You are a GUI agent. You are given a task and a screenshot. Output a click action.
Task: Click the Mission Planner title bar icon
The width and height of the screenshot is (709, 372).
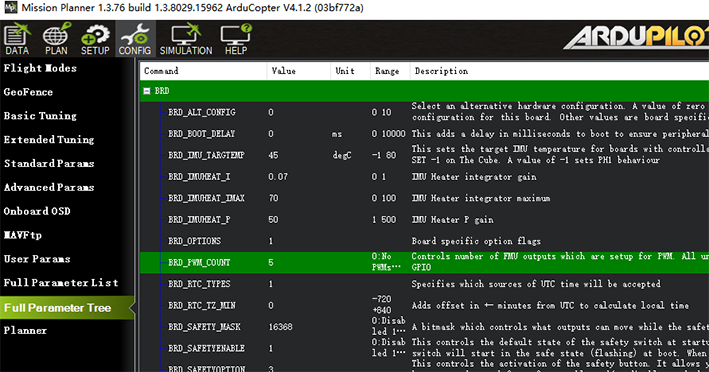[x=10, y=8]
